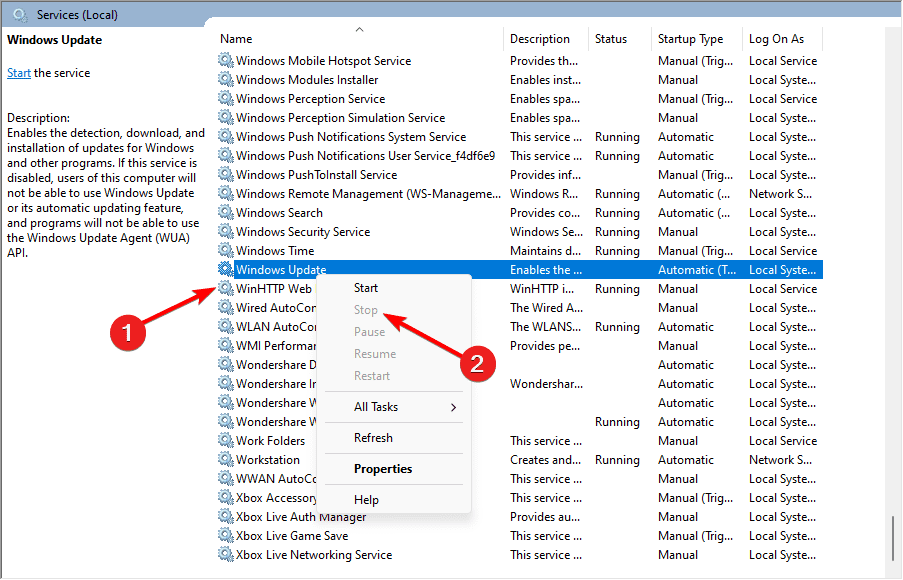Click the Windows Search service gear icon

pyautogui.click(x=226, y=213)
